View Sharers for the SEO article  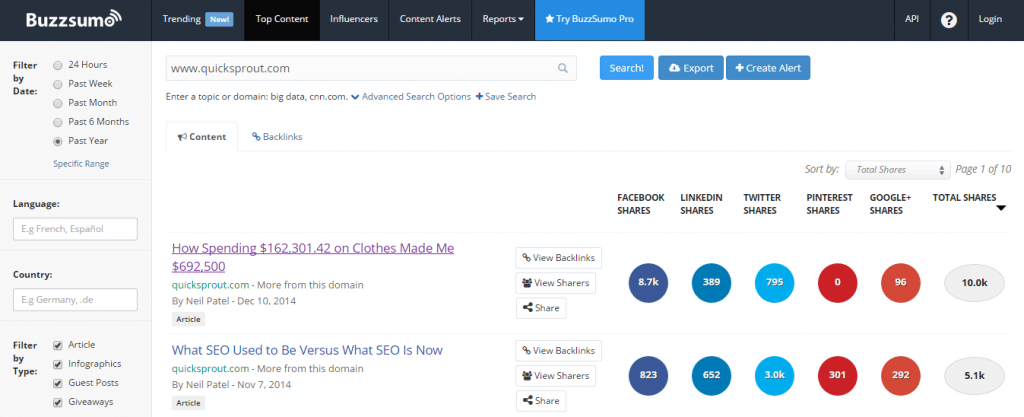tap(556, 376)
